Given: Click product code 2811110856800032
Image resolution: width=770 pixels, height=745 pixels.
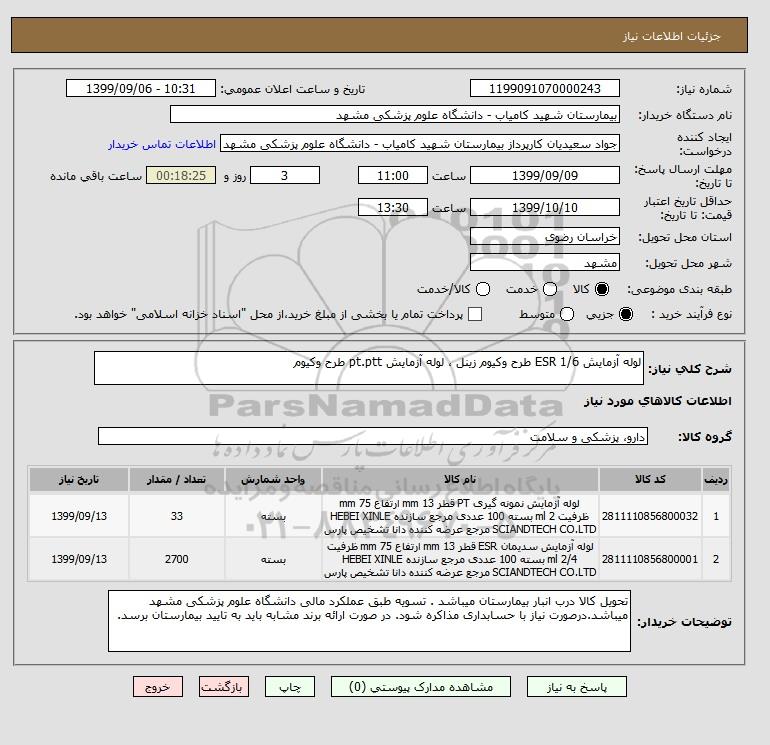Looking at the screenshot, I should 650,516.
